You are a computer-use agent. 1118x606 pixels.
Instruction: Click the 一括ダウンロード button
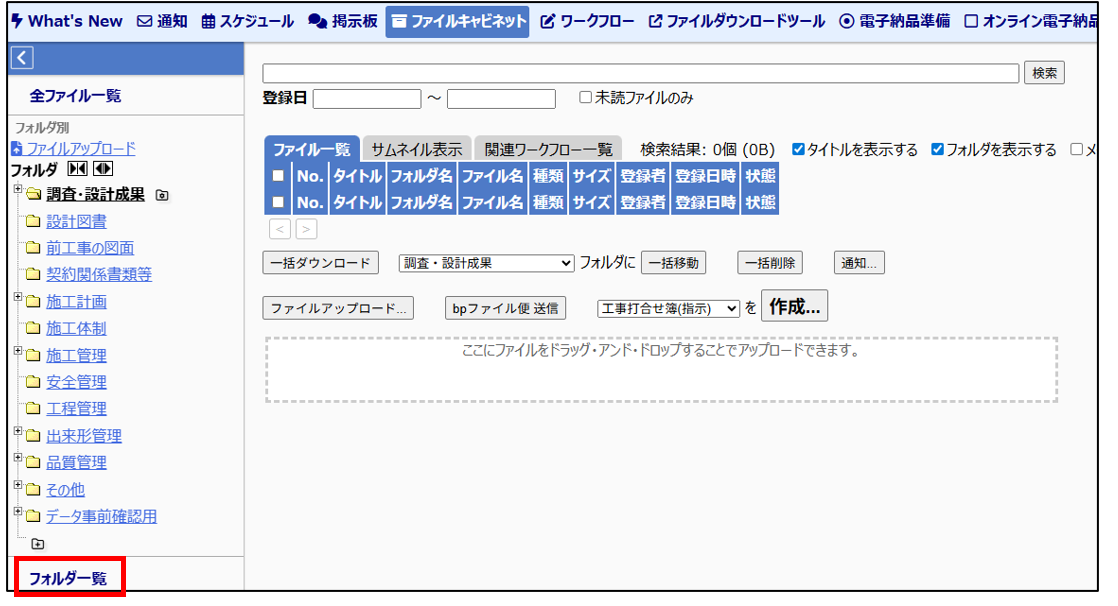[321, 263]
